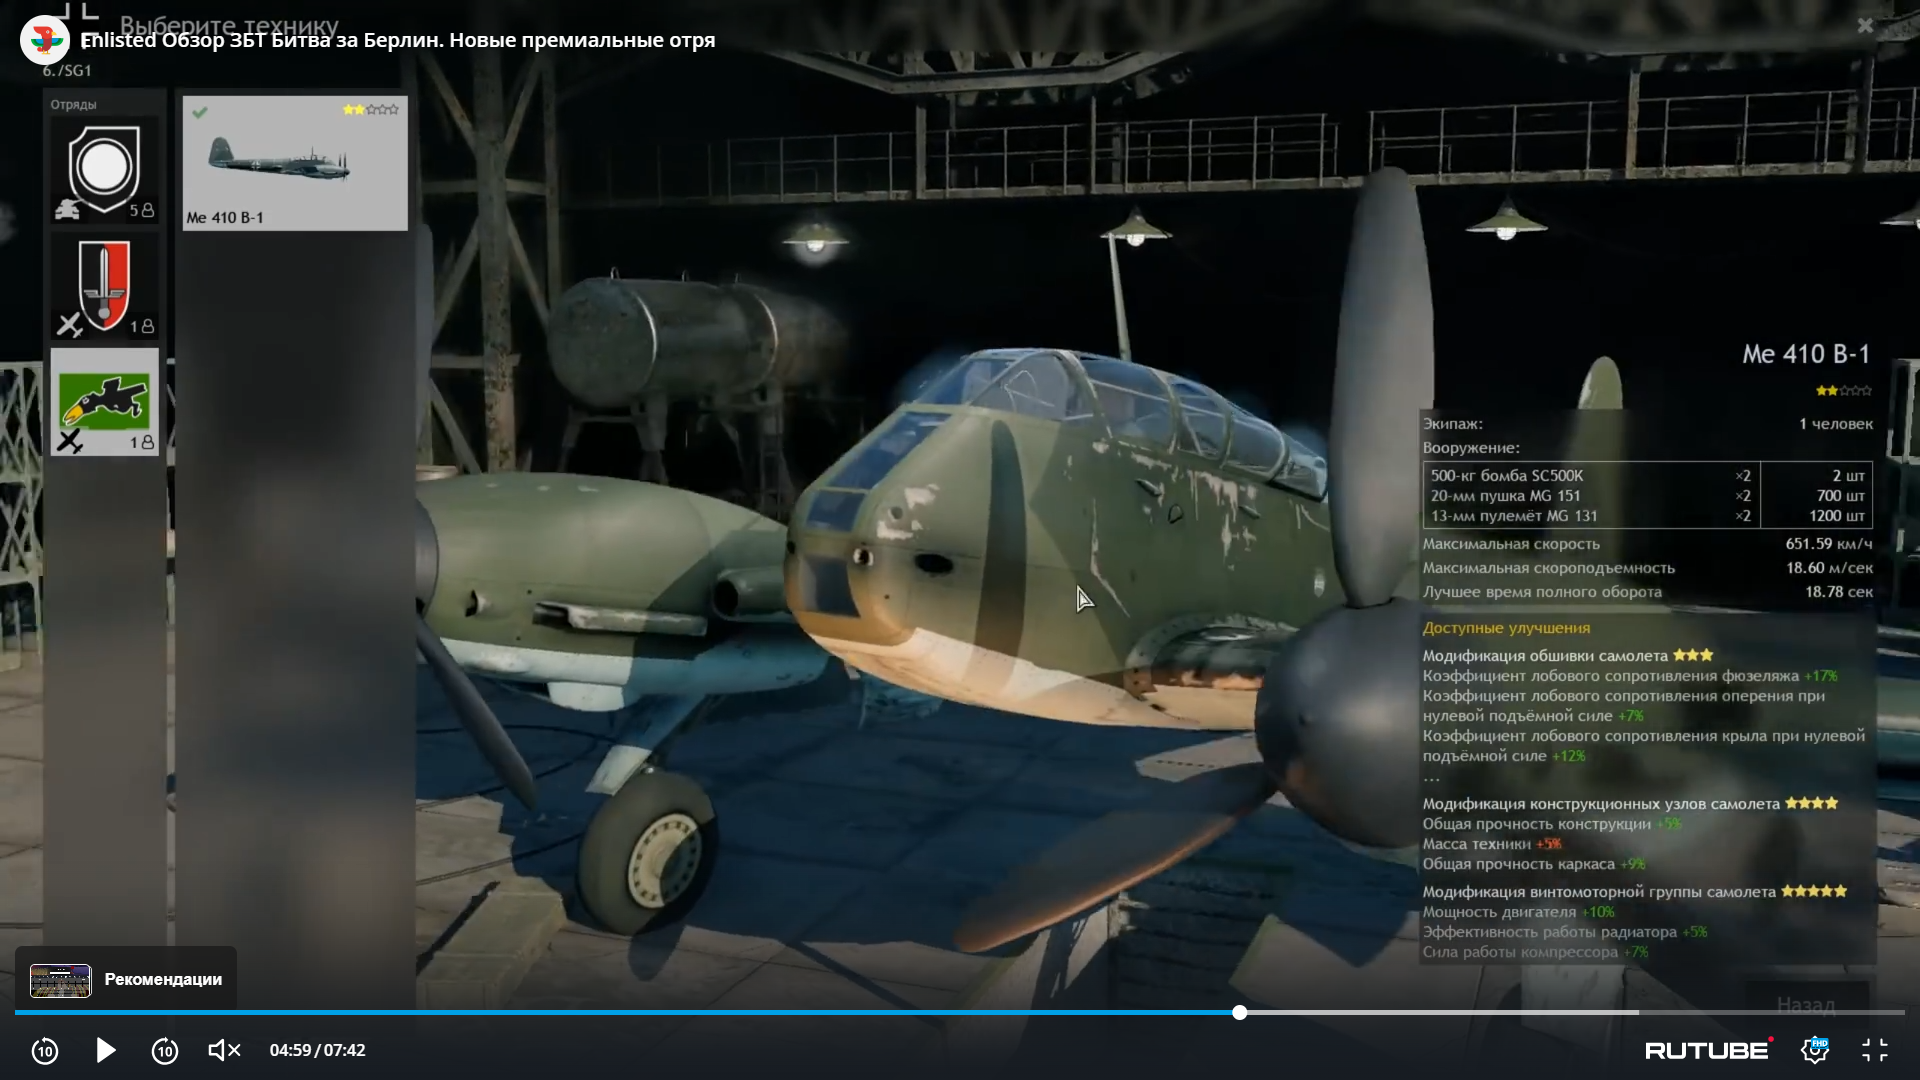Play the video

106,1050
